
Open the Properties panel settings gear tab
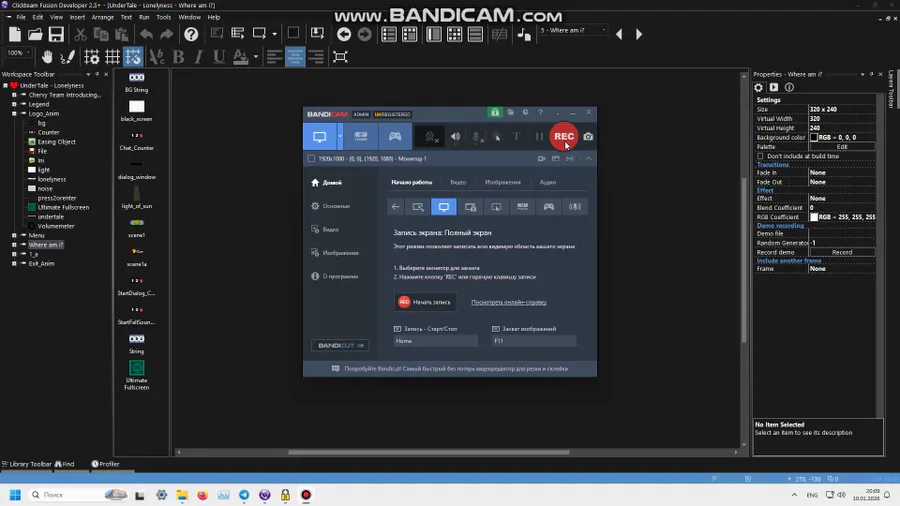758,88
